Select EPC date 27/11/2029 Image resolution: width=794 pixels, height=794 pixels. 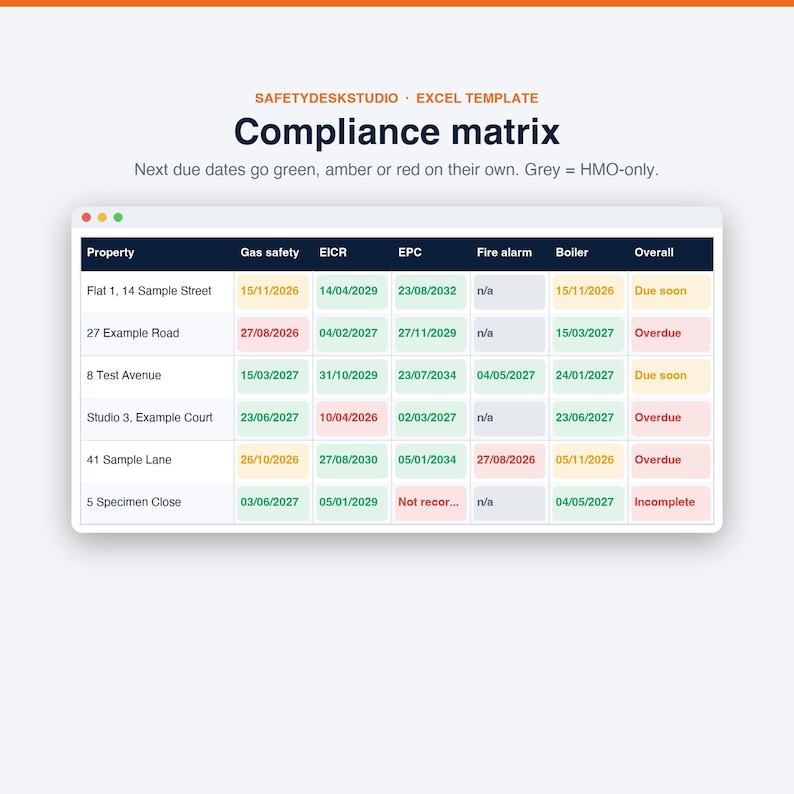pos(430,334)
